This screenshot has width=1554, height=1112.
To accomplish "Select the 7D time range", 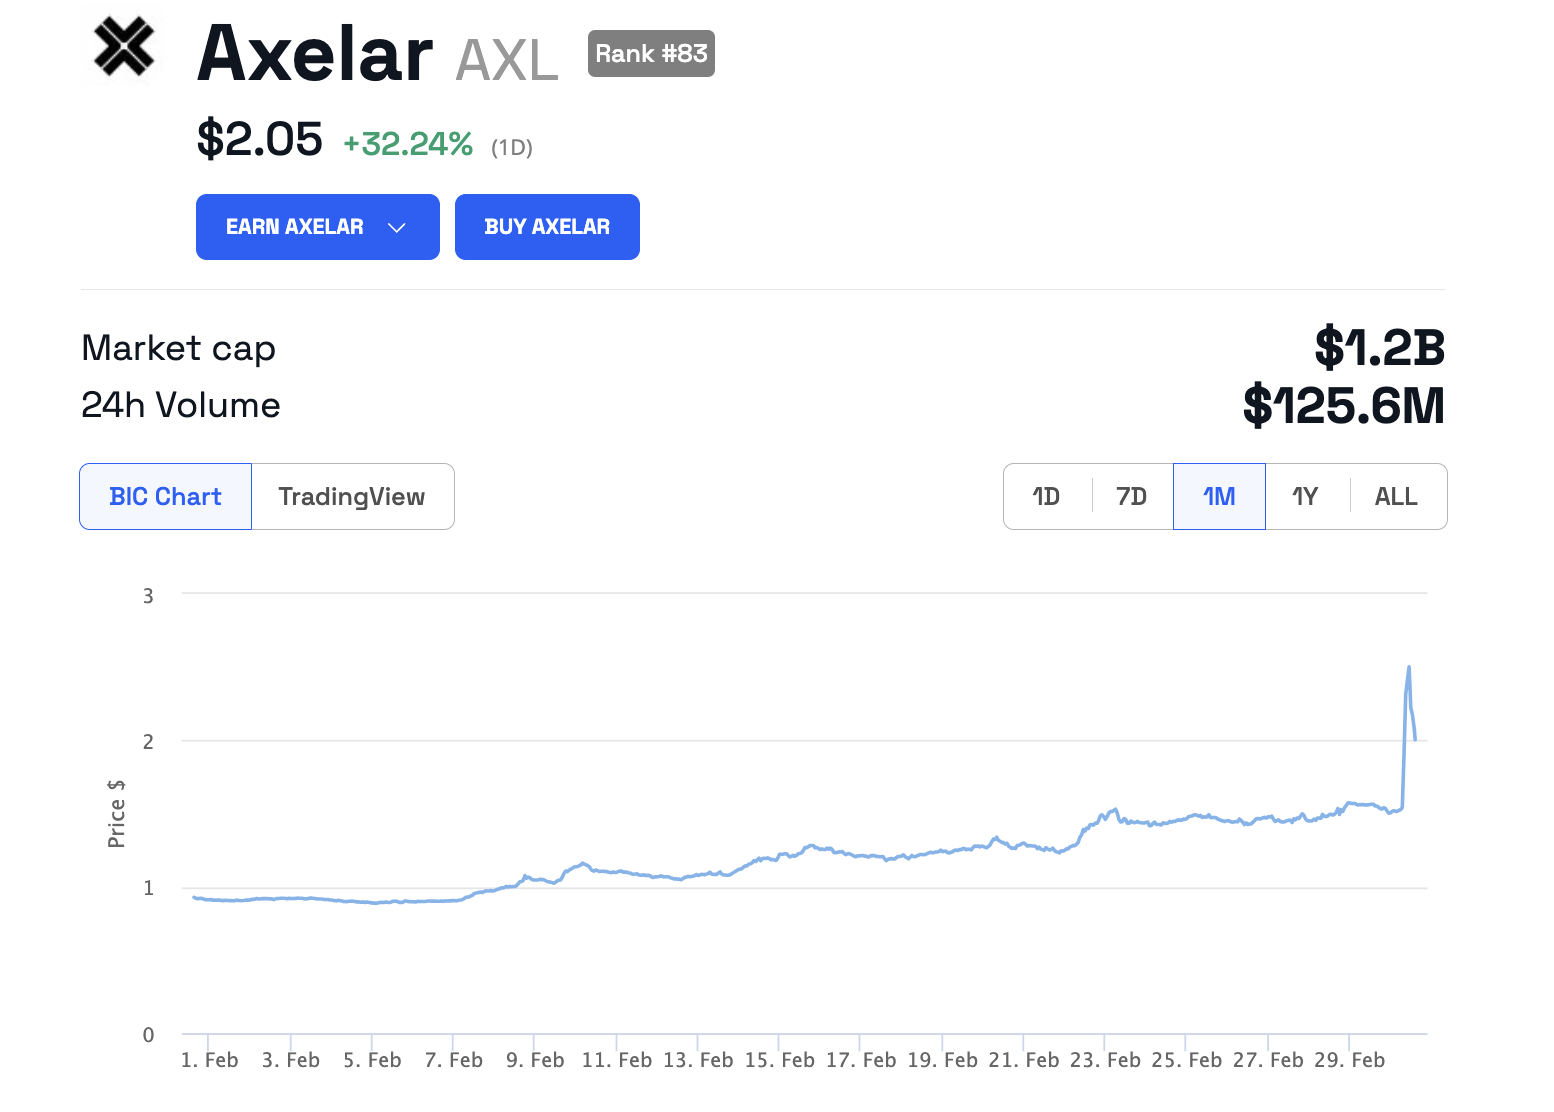I will point(1131,497).
